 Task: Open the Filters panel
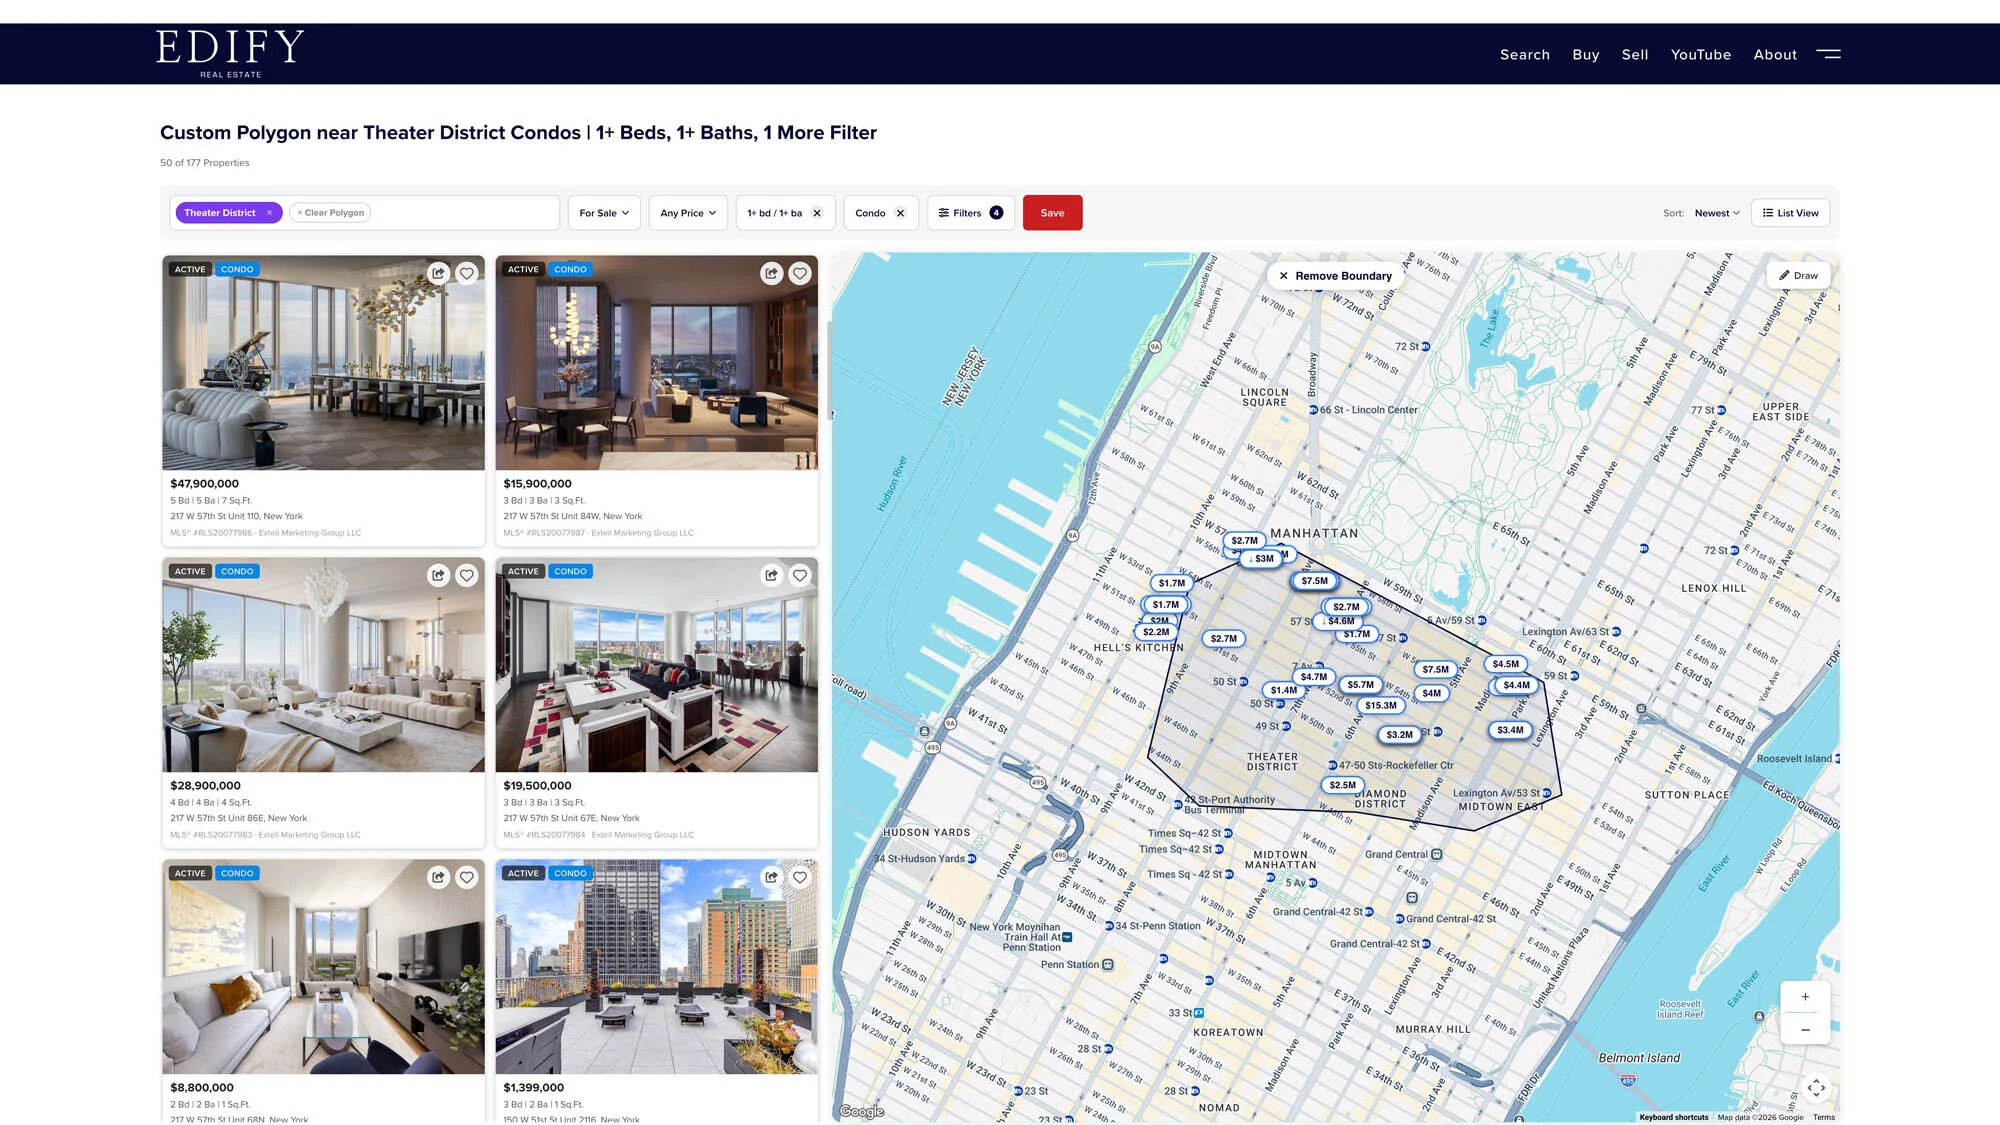coord(968,212)
